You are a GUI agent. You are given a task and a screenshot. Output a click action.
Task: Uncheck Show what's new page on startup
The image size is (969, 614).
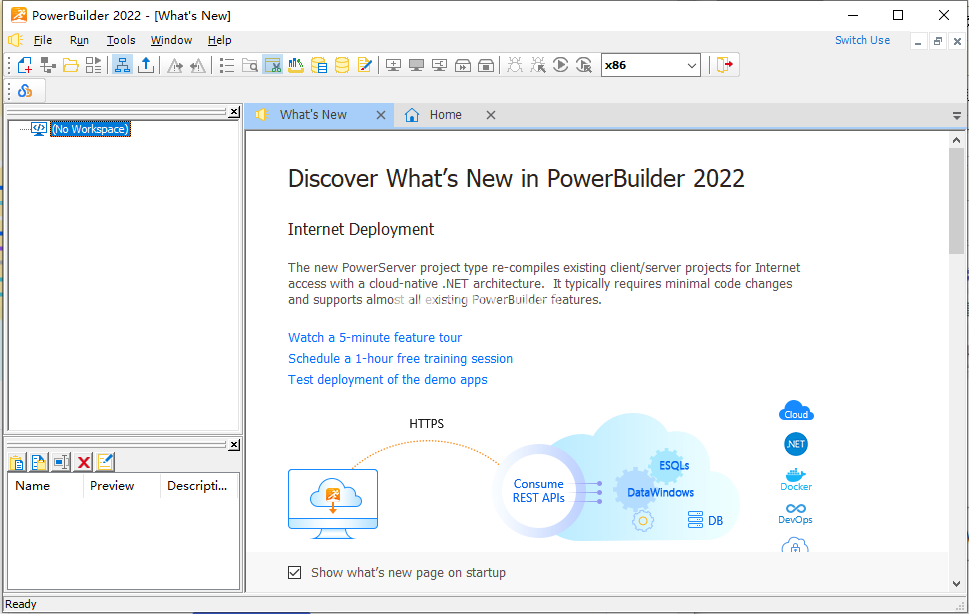click(x=295, y=573)
